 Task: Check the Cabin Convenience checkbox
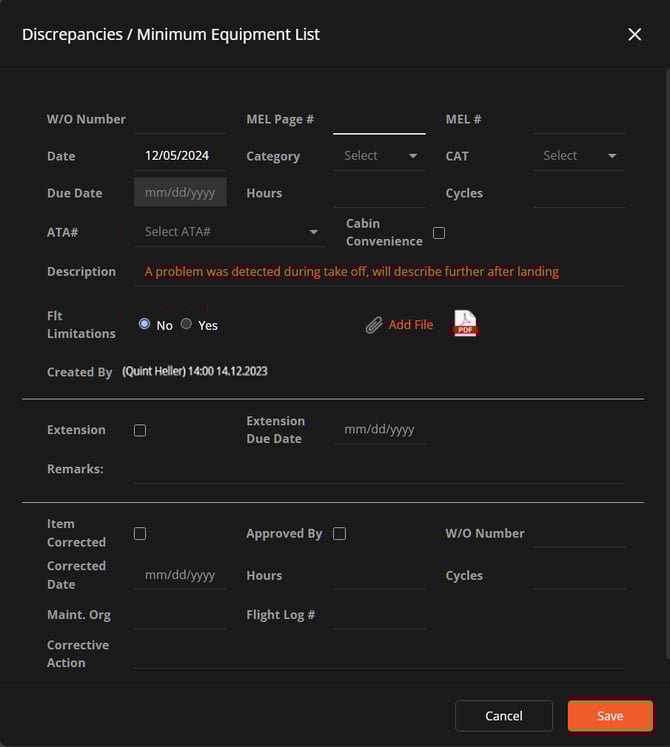(x=439, y=233)
